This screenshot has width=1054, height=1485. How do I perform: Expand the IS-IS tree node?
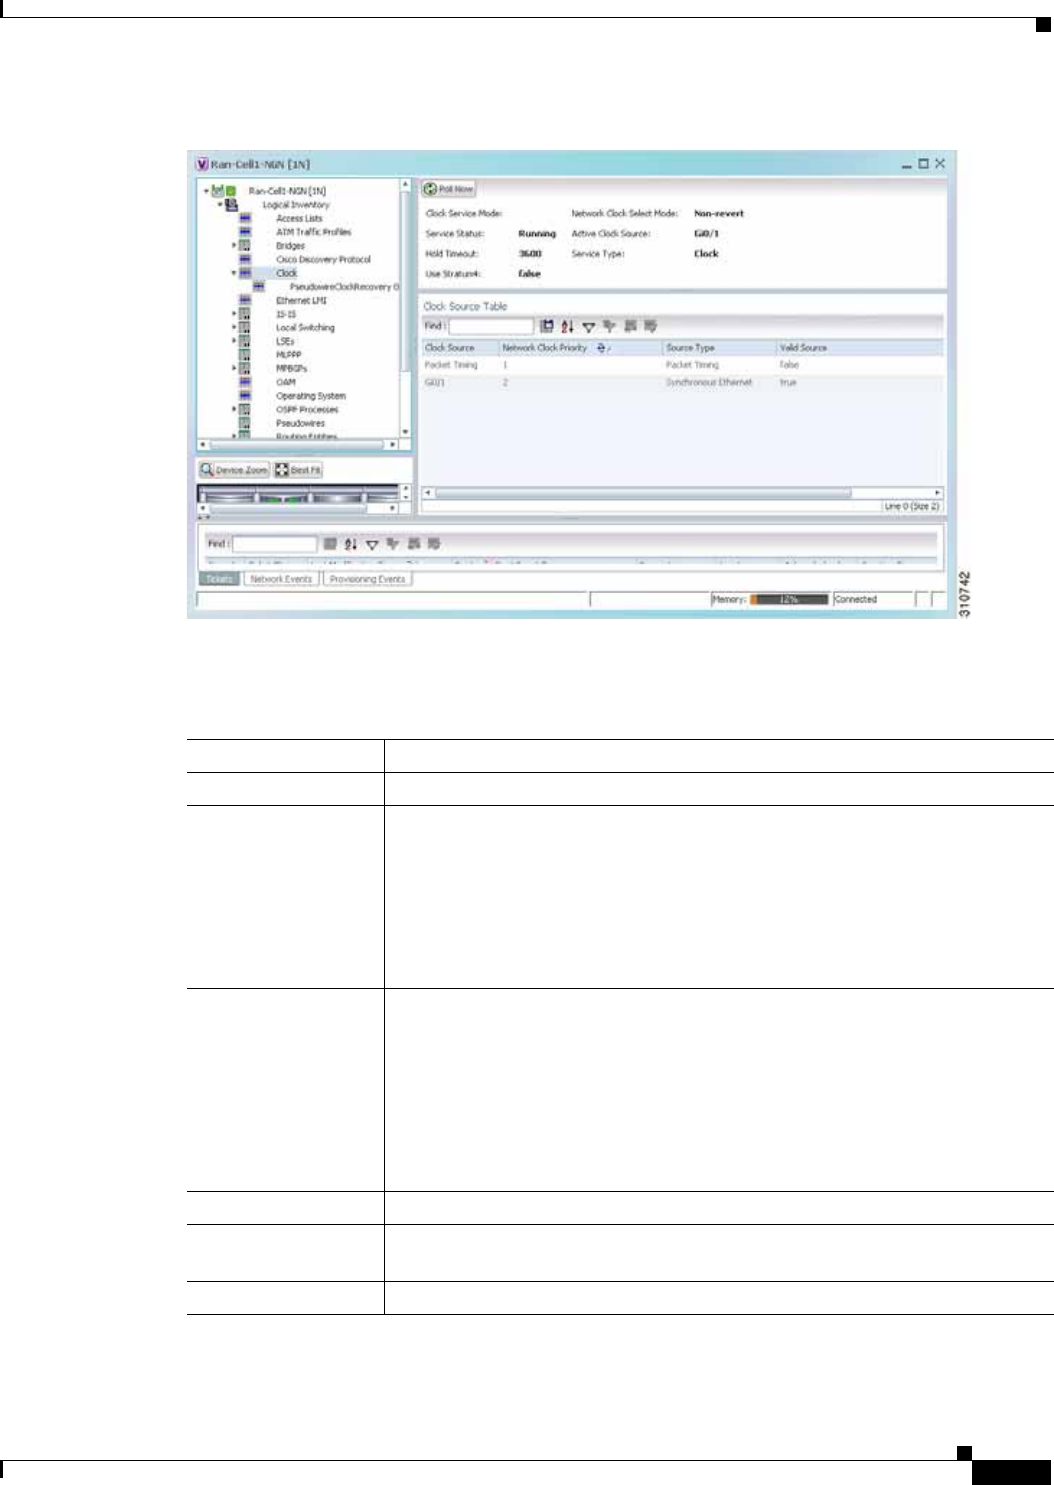(234, 314)
